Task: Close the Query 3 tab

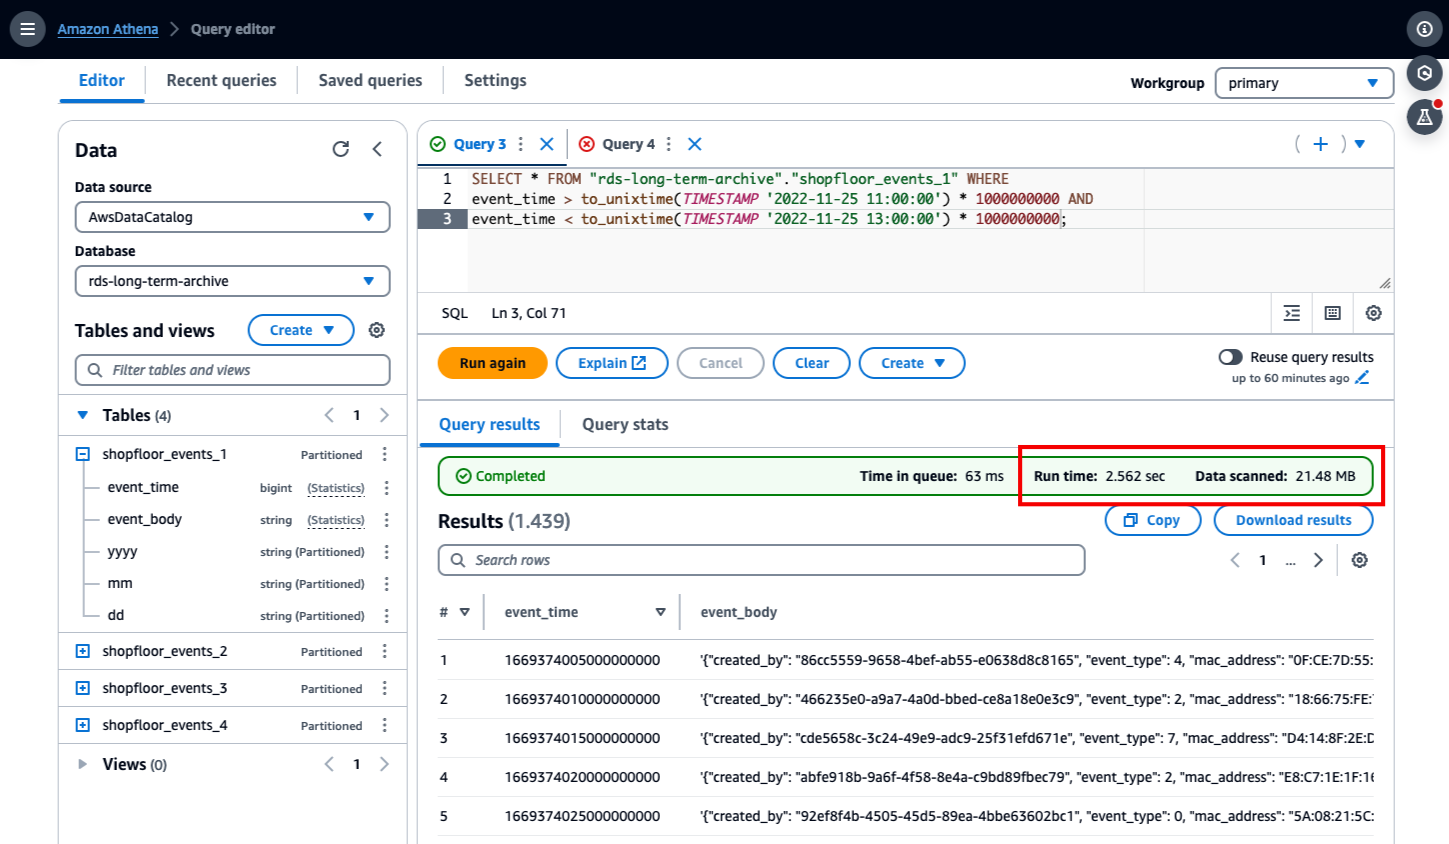Action: (x=547, y=144)
